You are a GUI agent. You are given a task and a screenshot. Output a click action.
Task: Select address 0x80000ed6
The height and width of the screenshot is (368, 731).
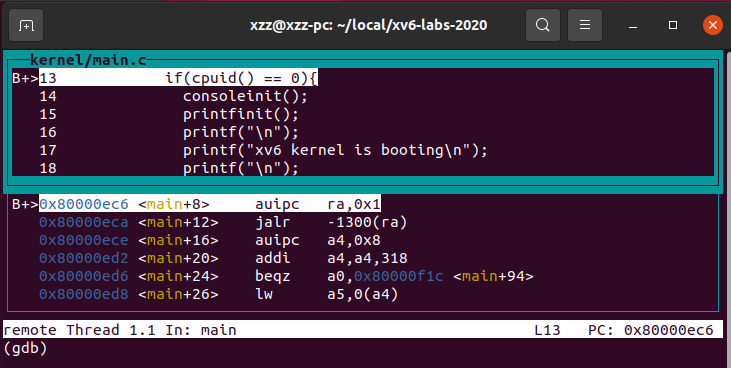(x=83, y=276)
